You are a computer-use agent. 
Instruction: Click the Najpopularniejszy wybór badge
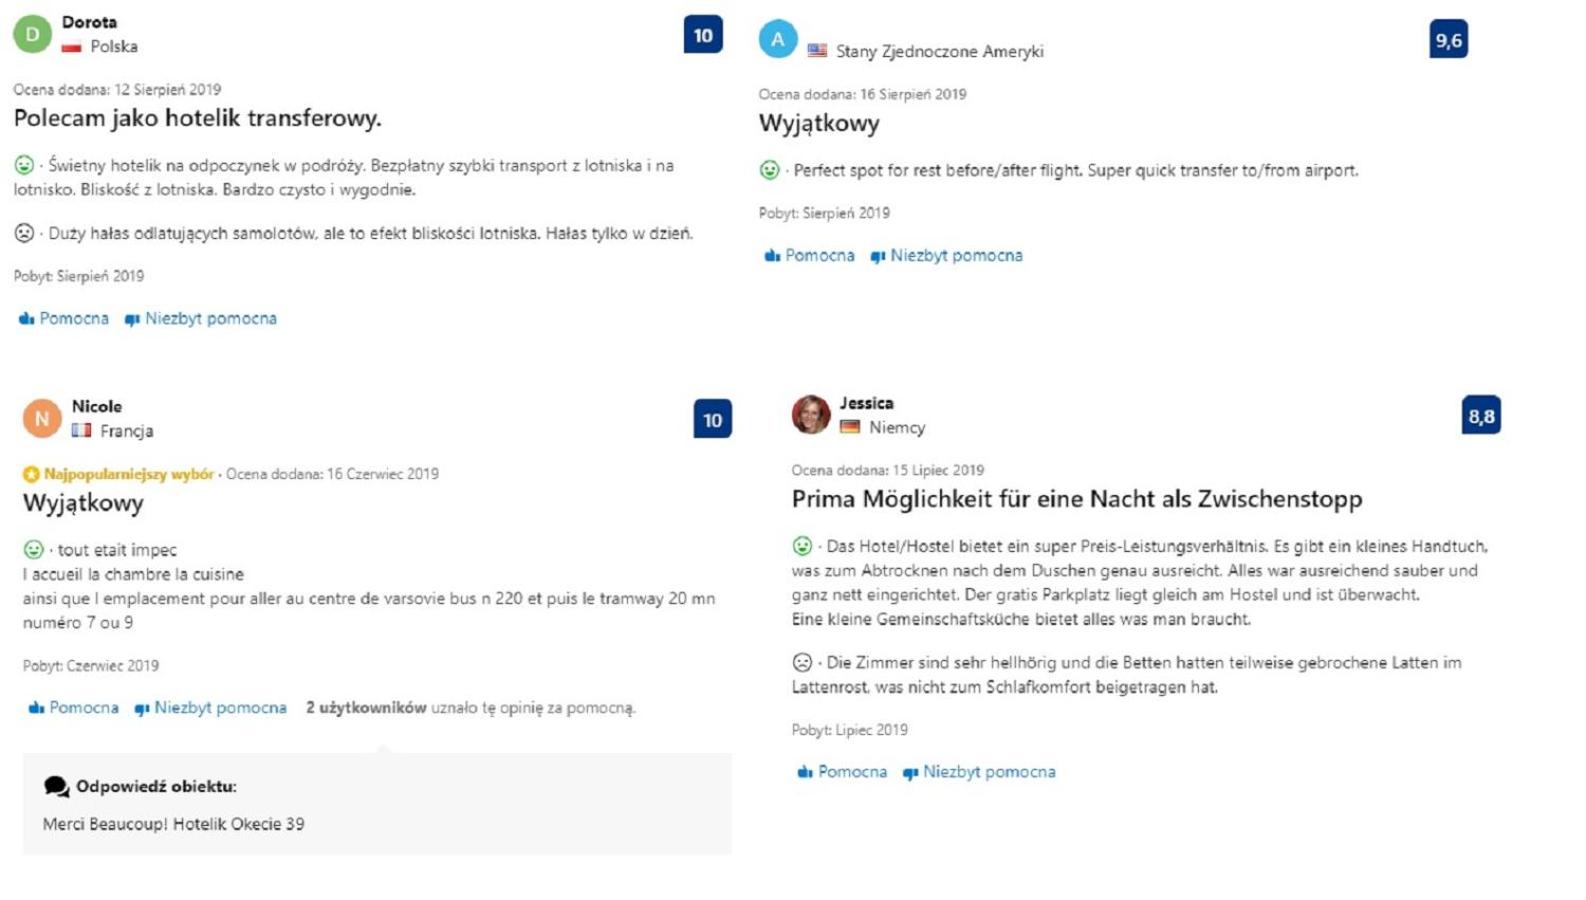click(x=119, y=474)
